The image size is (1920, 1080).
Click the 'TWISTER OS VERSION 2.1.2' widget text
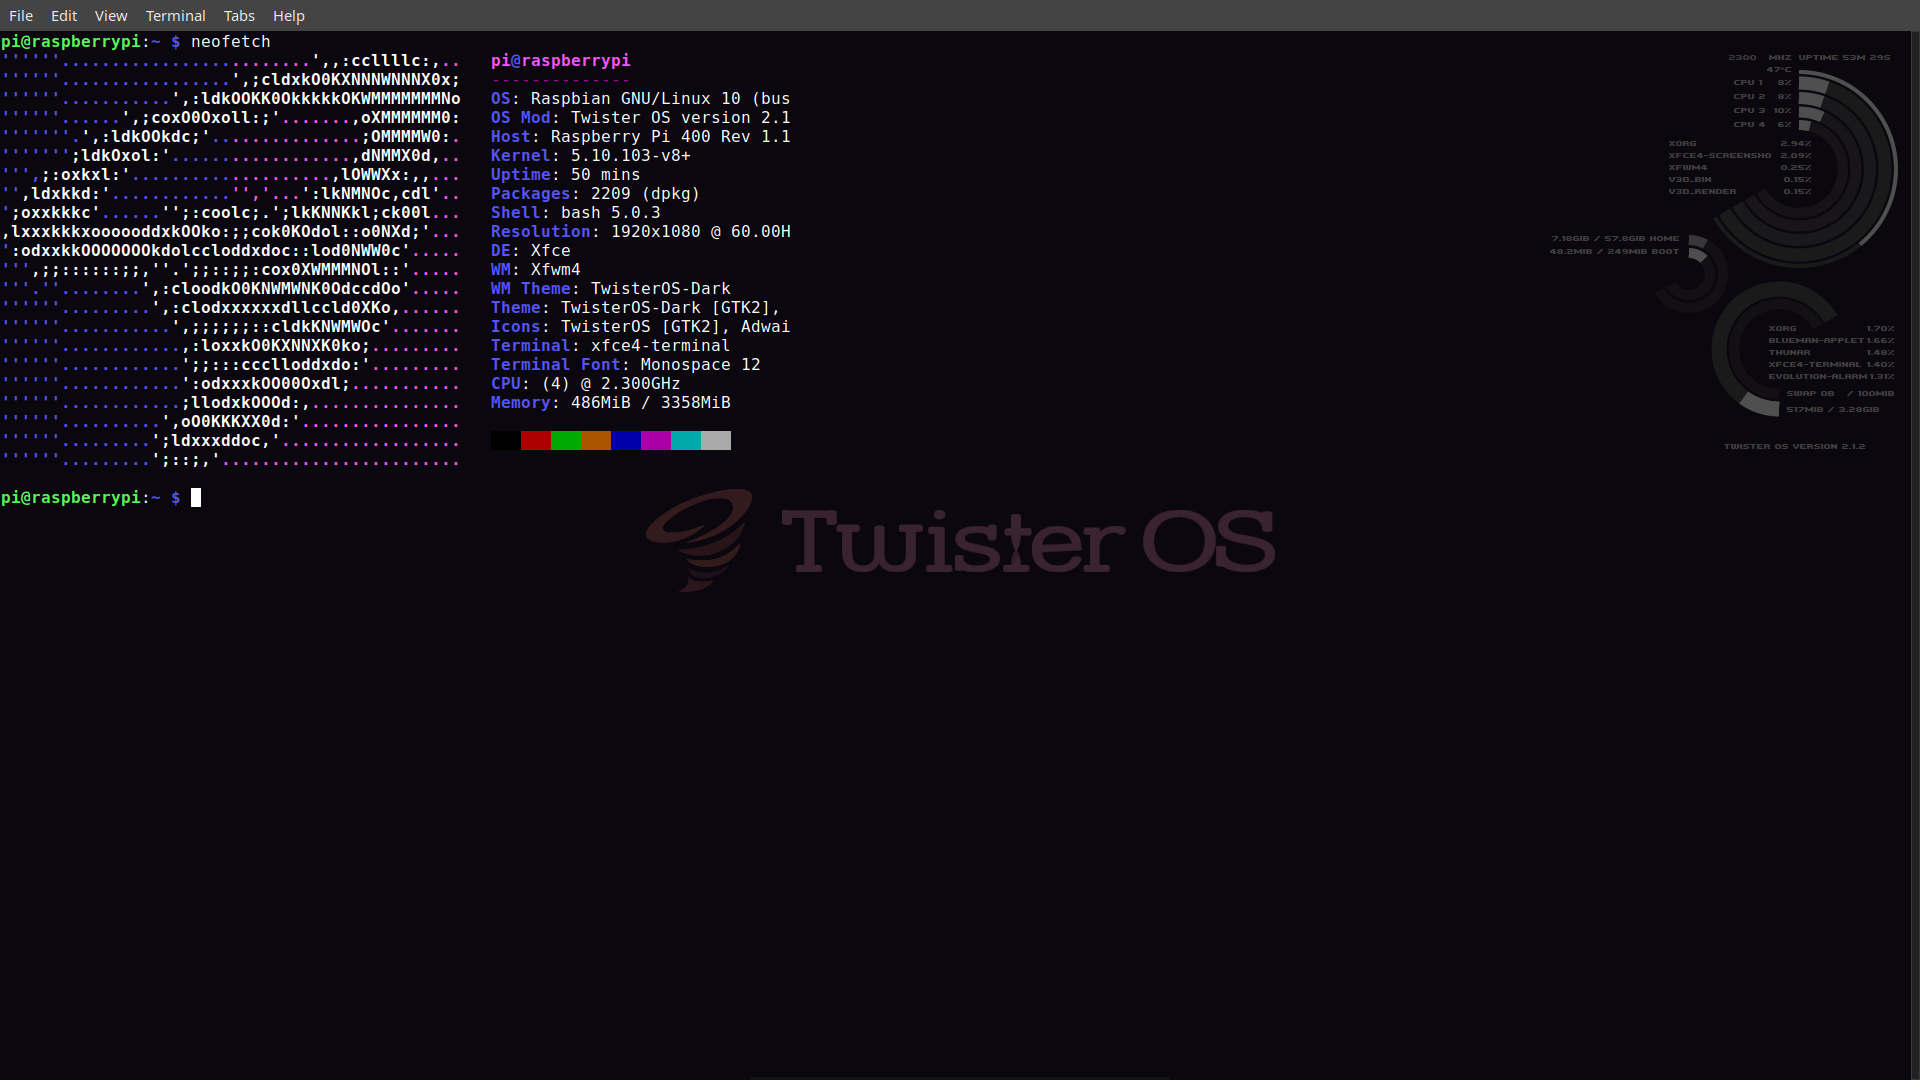pyautogui.click(x=1794, y=447)
